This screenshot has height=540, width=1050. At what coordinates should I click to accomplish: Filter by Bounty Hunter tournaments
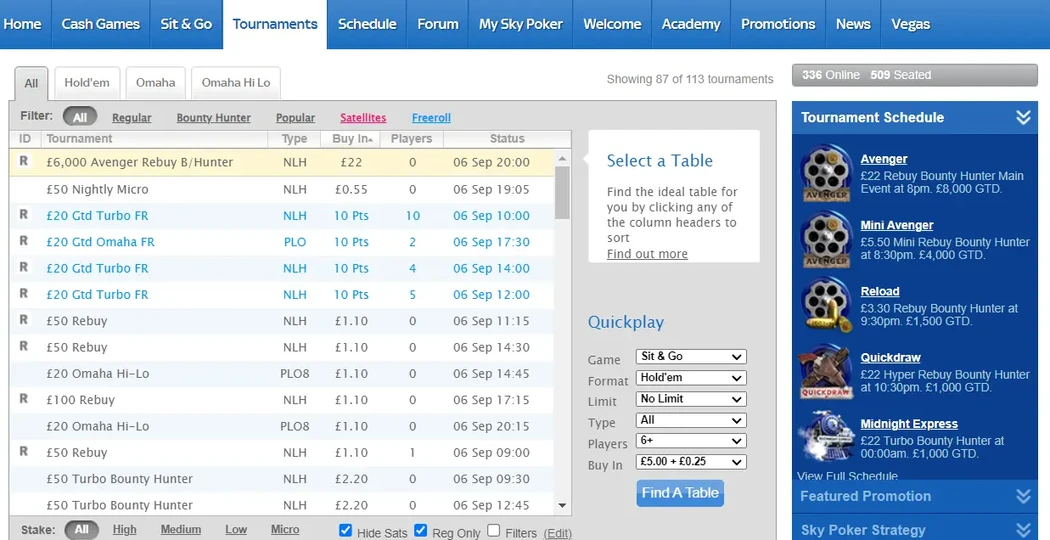click(x=214, y=118)
